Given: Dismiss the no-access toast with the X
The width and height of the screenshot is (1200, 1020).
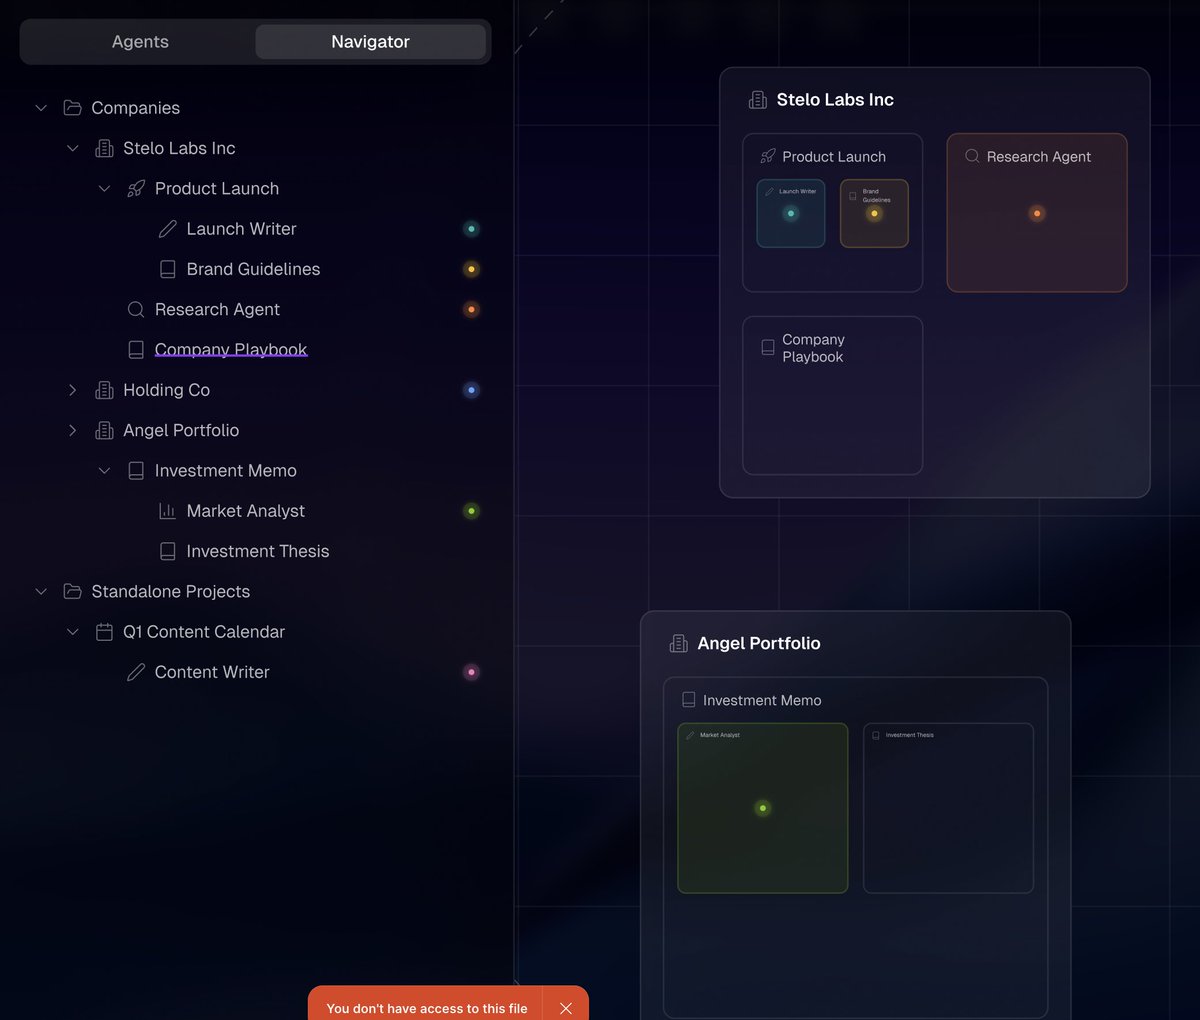Looking at the screenshot, I should (566, 1008).
